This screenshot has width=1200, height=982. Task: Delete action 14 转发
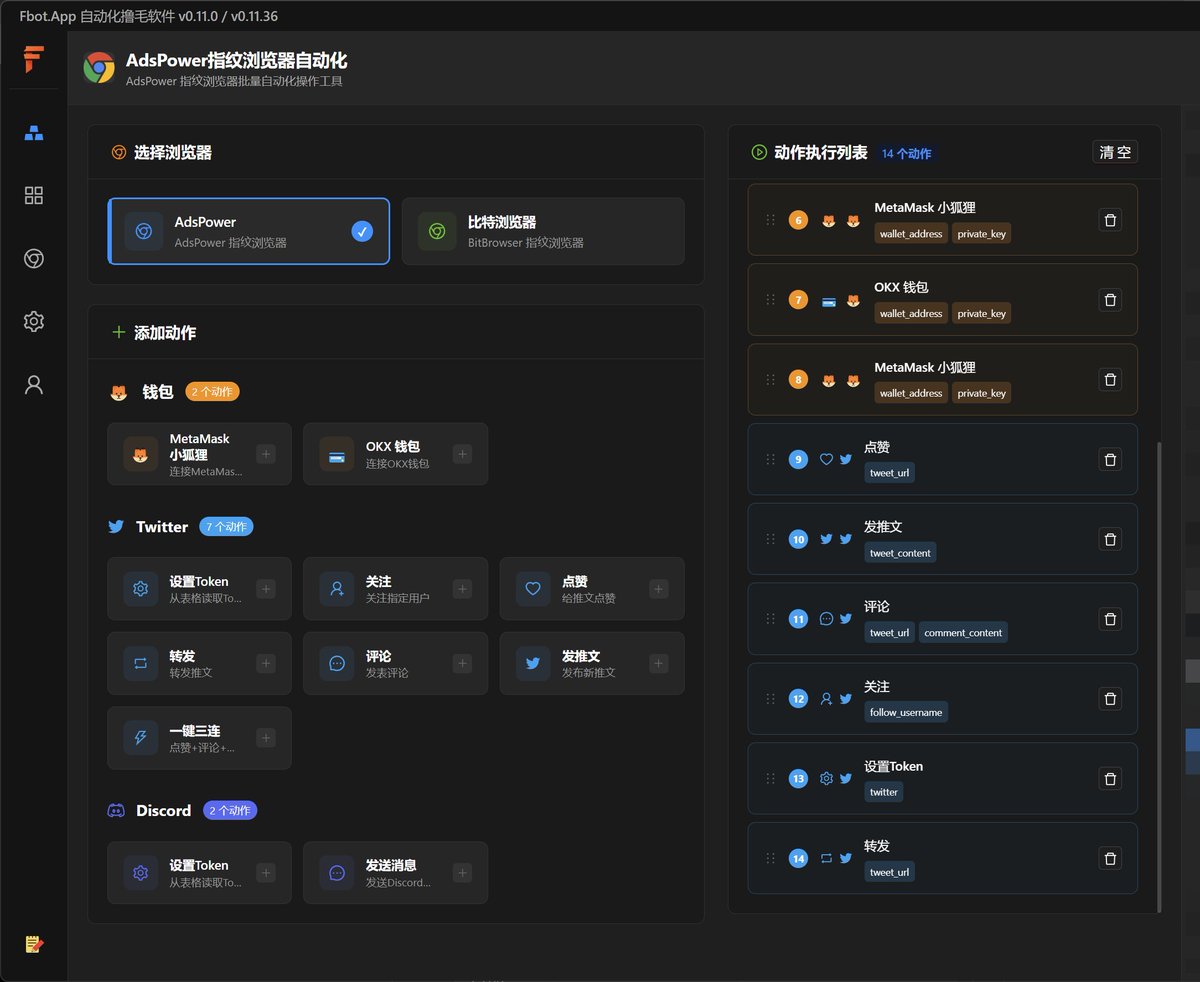(1110, 858)
